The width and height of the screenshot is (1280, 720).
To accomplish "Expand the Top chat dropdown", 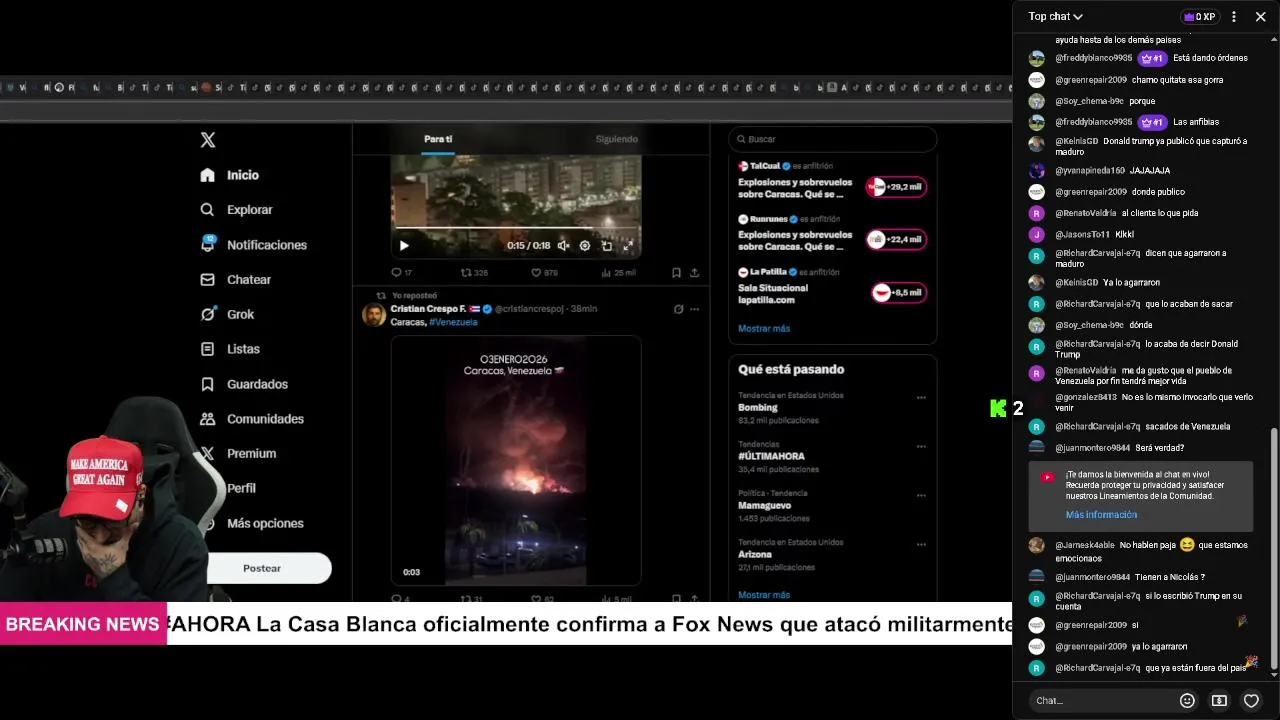I will click(1056, 17).
